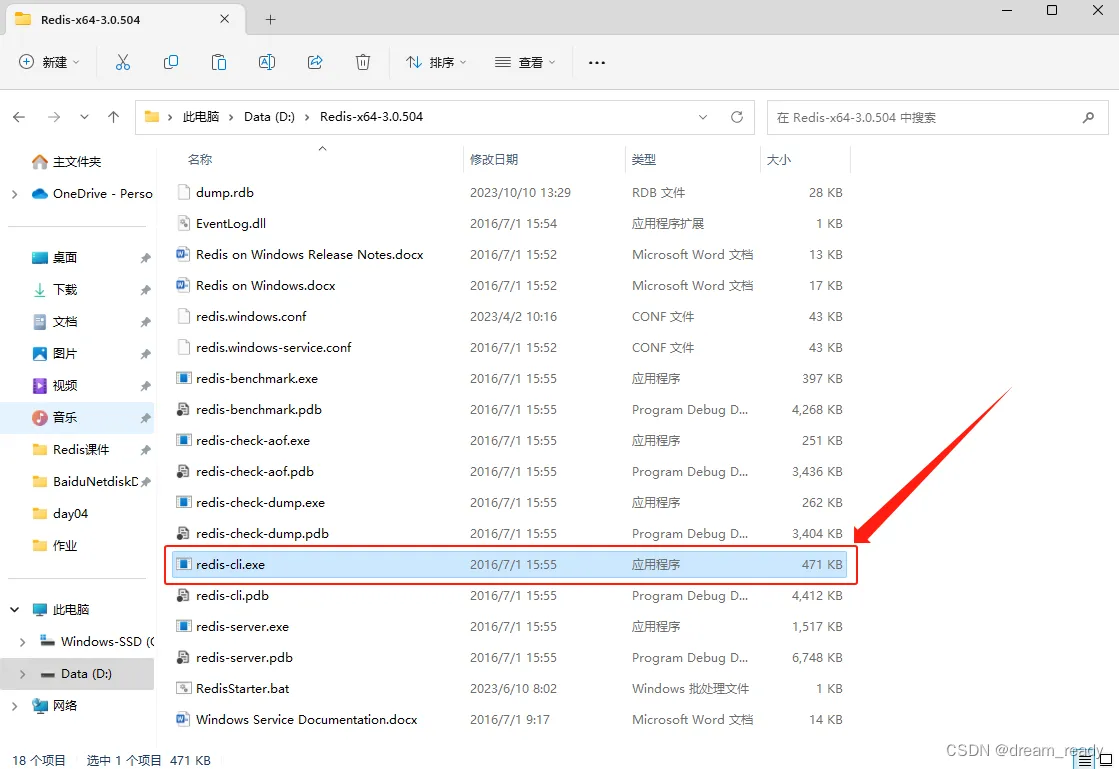Open 文档 documents in sidebar
The height and width of the screenshot is (769, 1119).
[x=55, y=322]
